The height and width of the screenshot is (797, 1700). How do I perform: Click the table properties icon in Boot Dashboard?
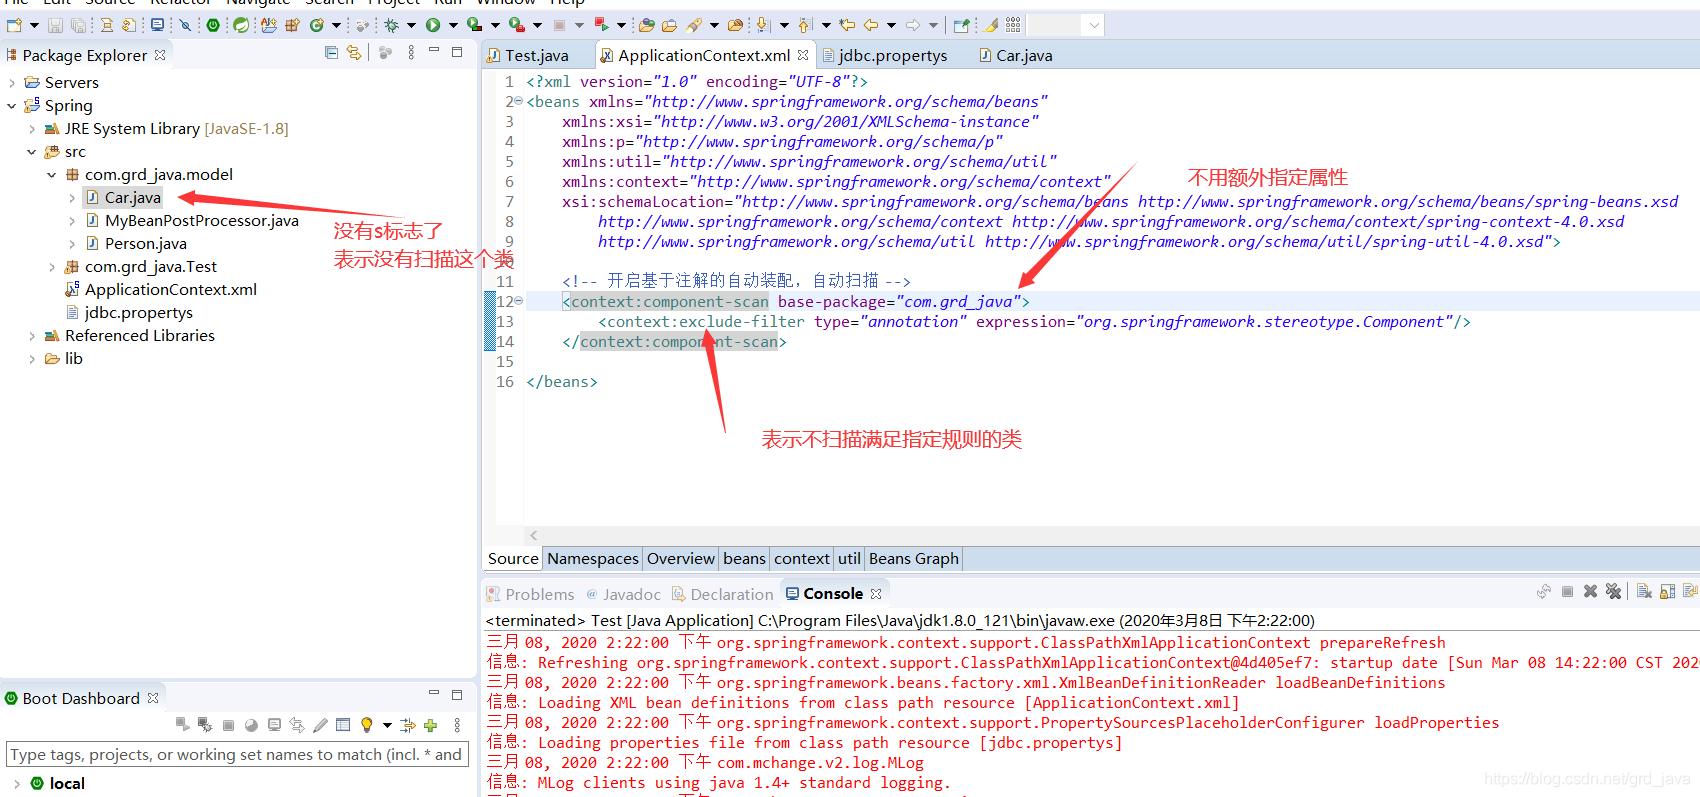[x=343, y=725]
